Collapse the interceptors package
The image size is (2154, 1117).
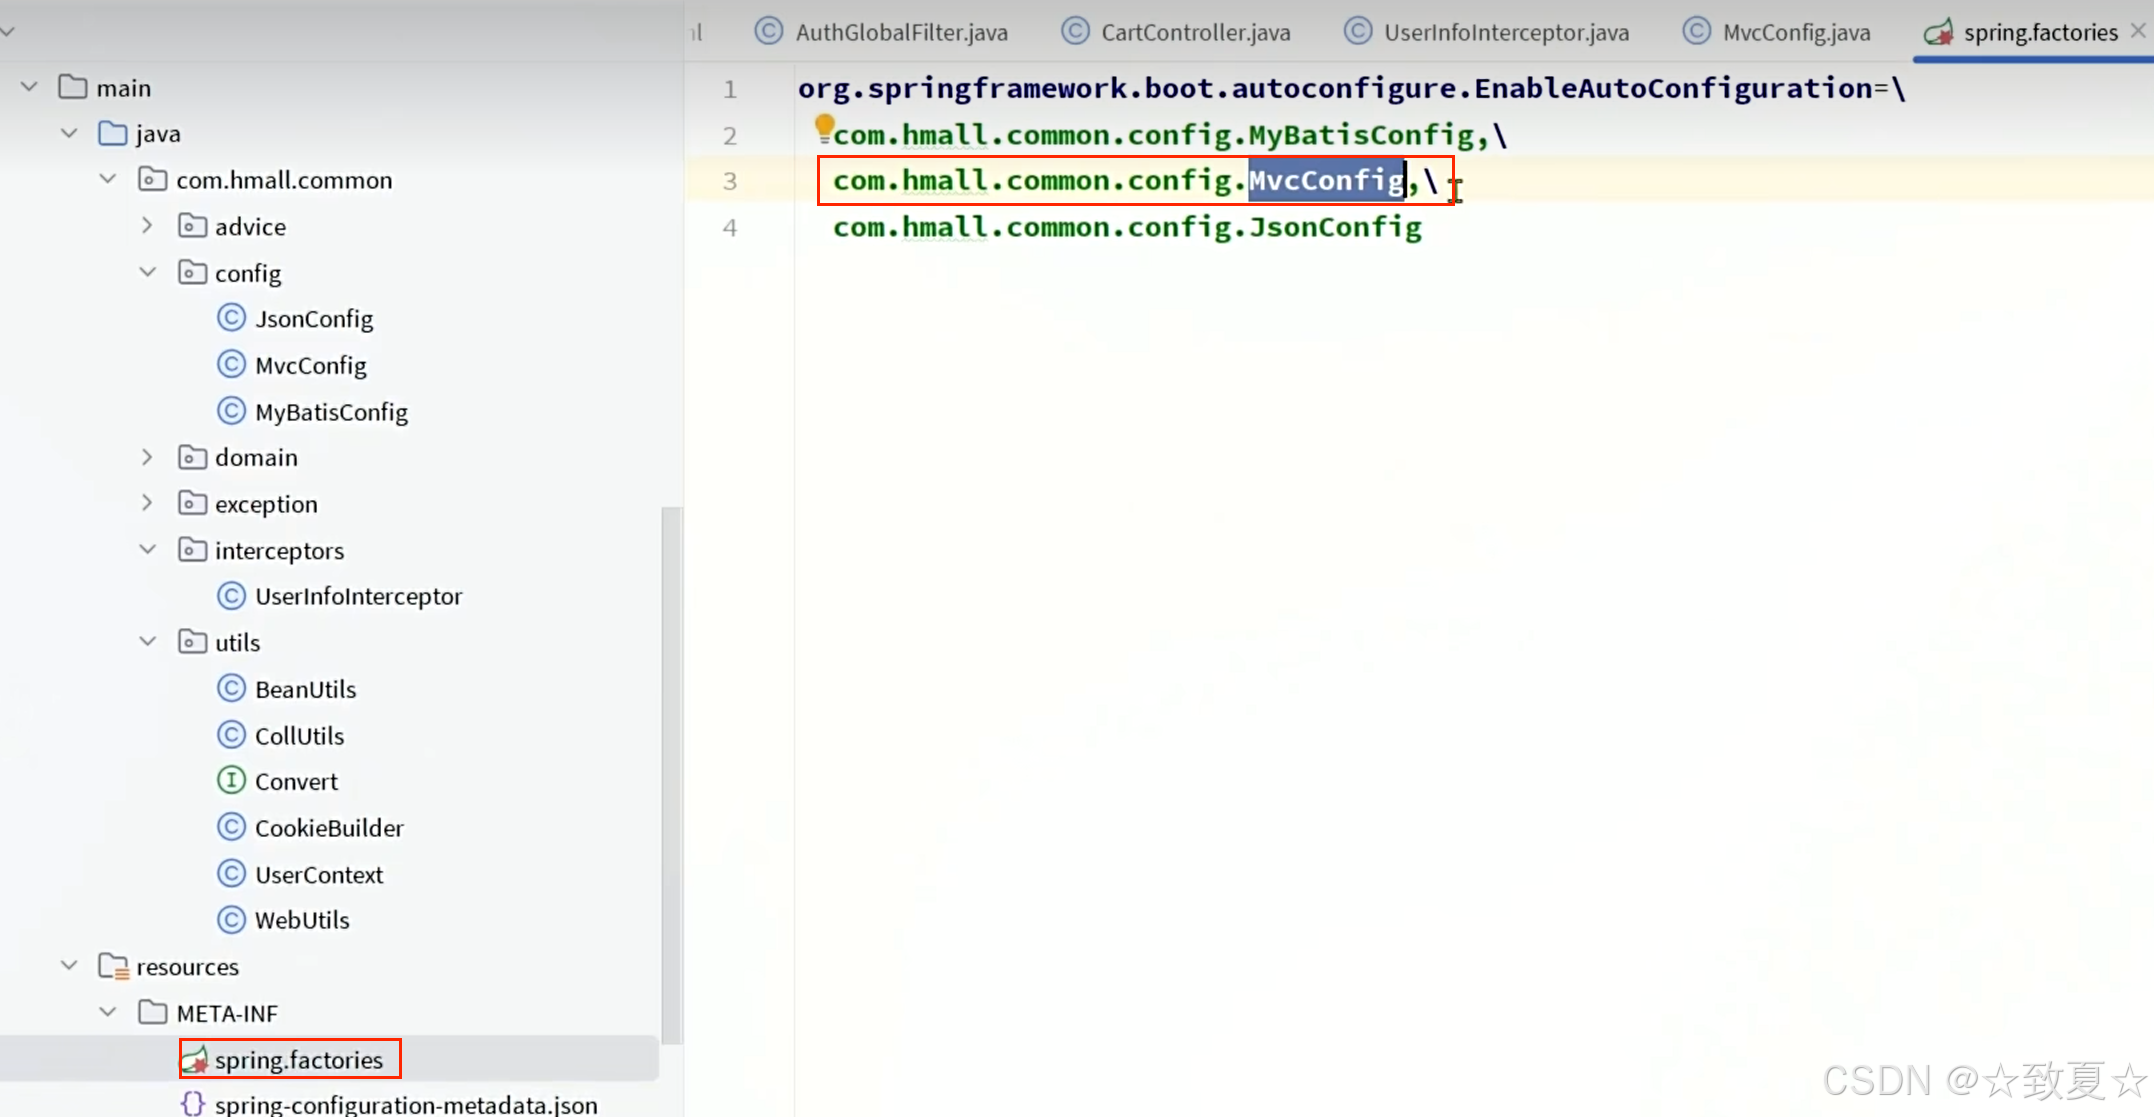click(x=147, y=550)
